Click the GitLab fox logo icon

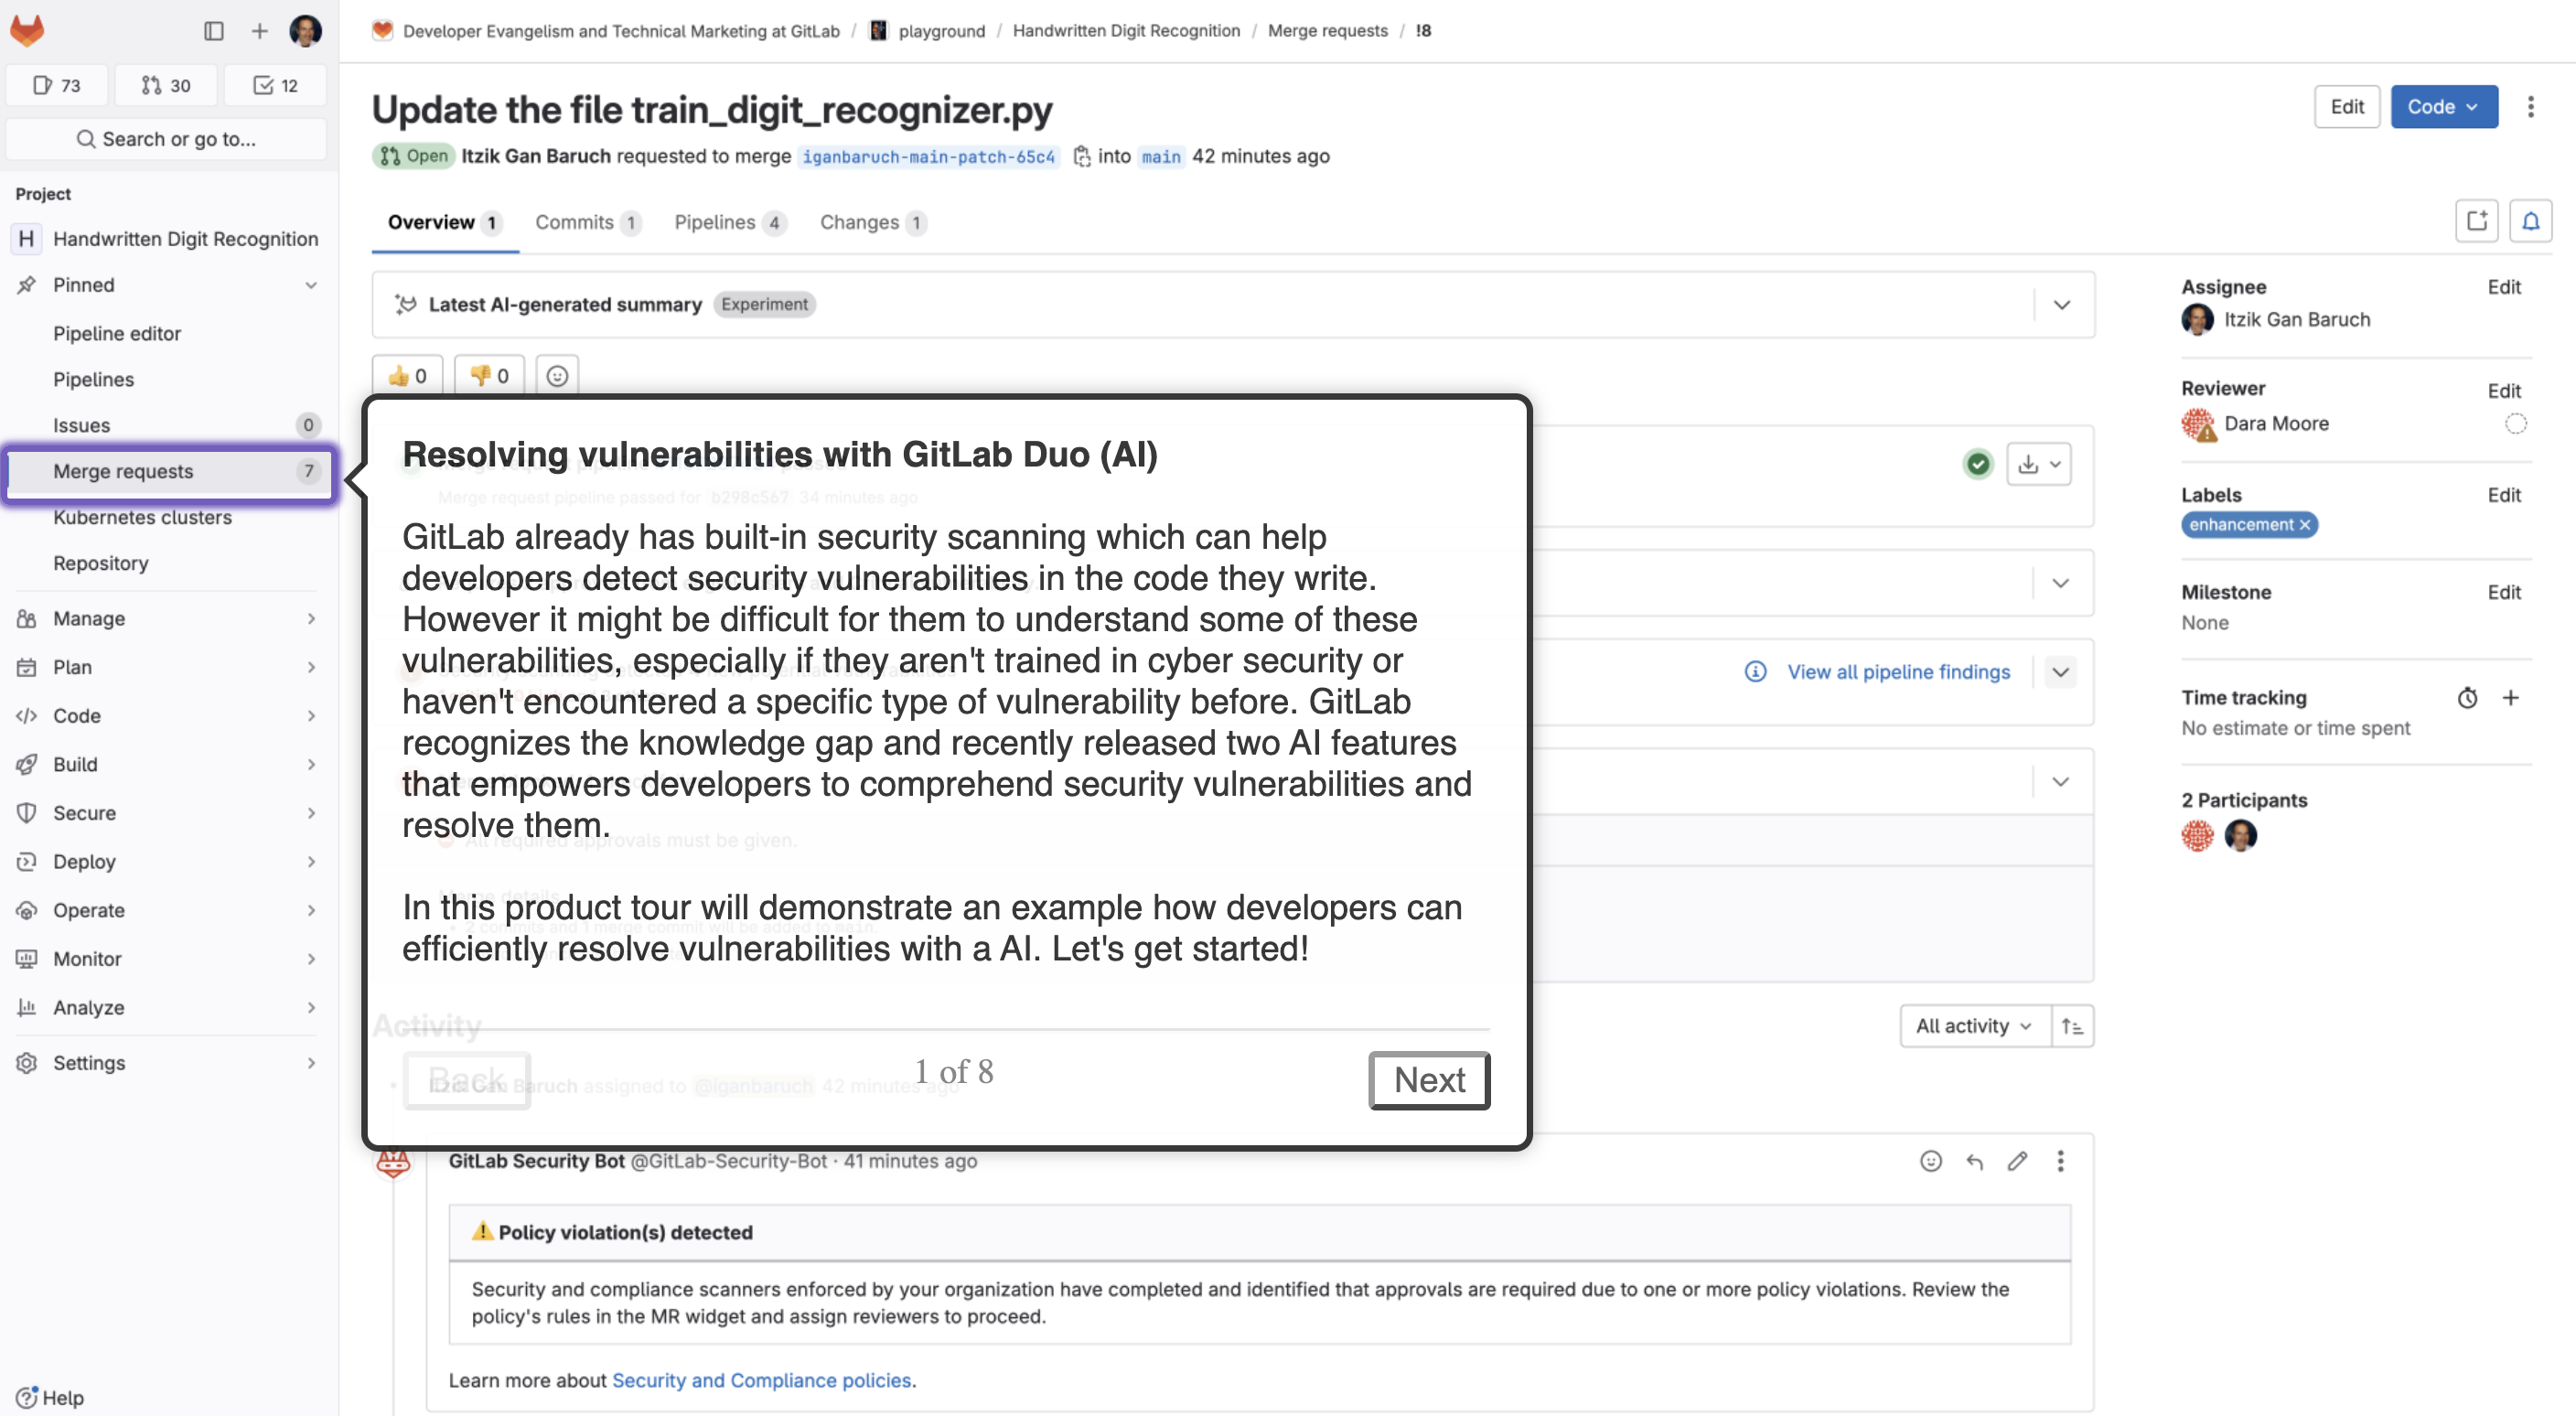(x=27, y=29)
